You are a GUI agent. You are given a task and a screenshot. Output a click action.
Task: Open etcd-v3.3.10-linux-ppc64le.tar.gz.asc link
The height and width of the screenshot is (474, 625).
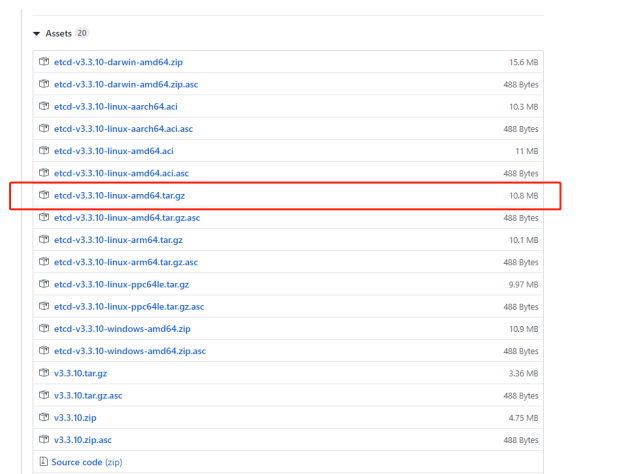coord(129,307)
